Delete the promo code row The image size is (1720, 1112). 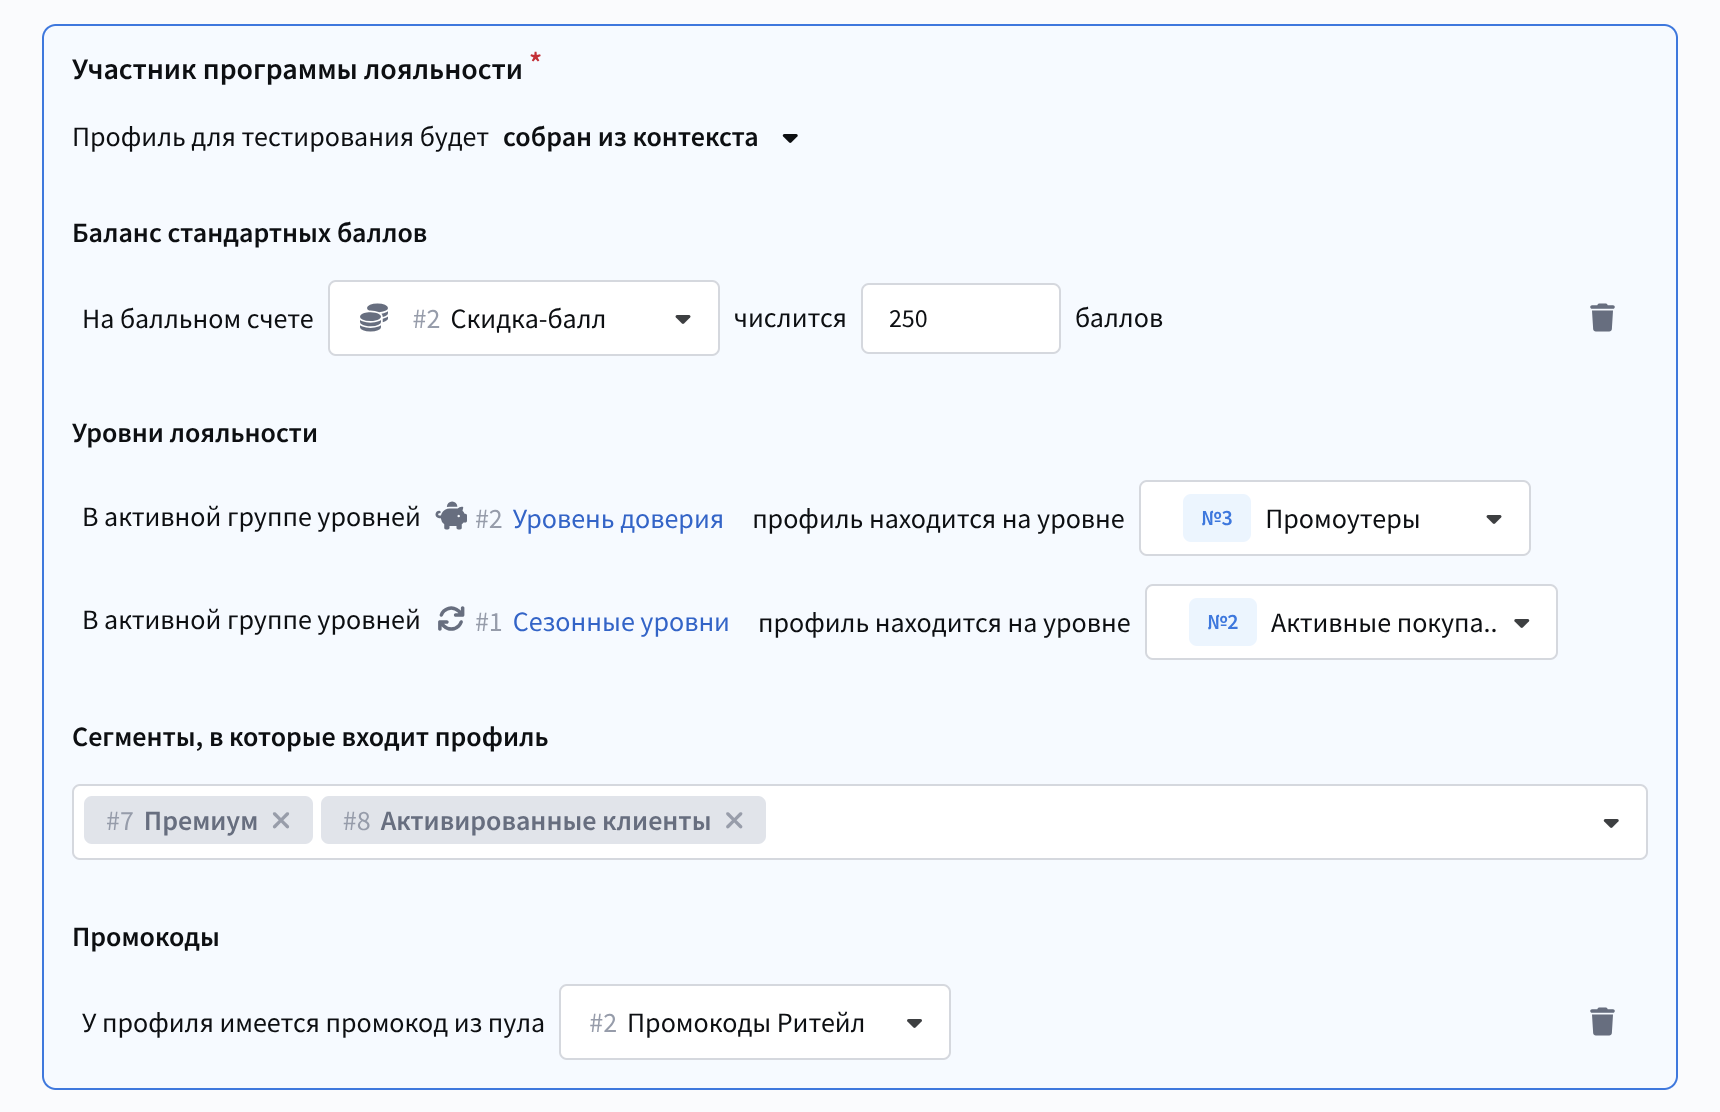(1602, 1022)
